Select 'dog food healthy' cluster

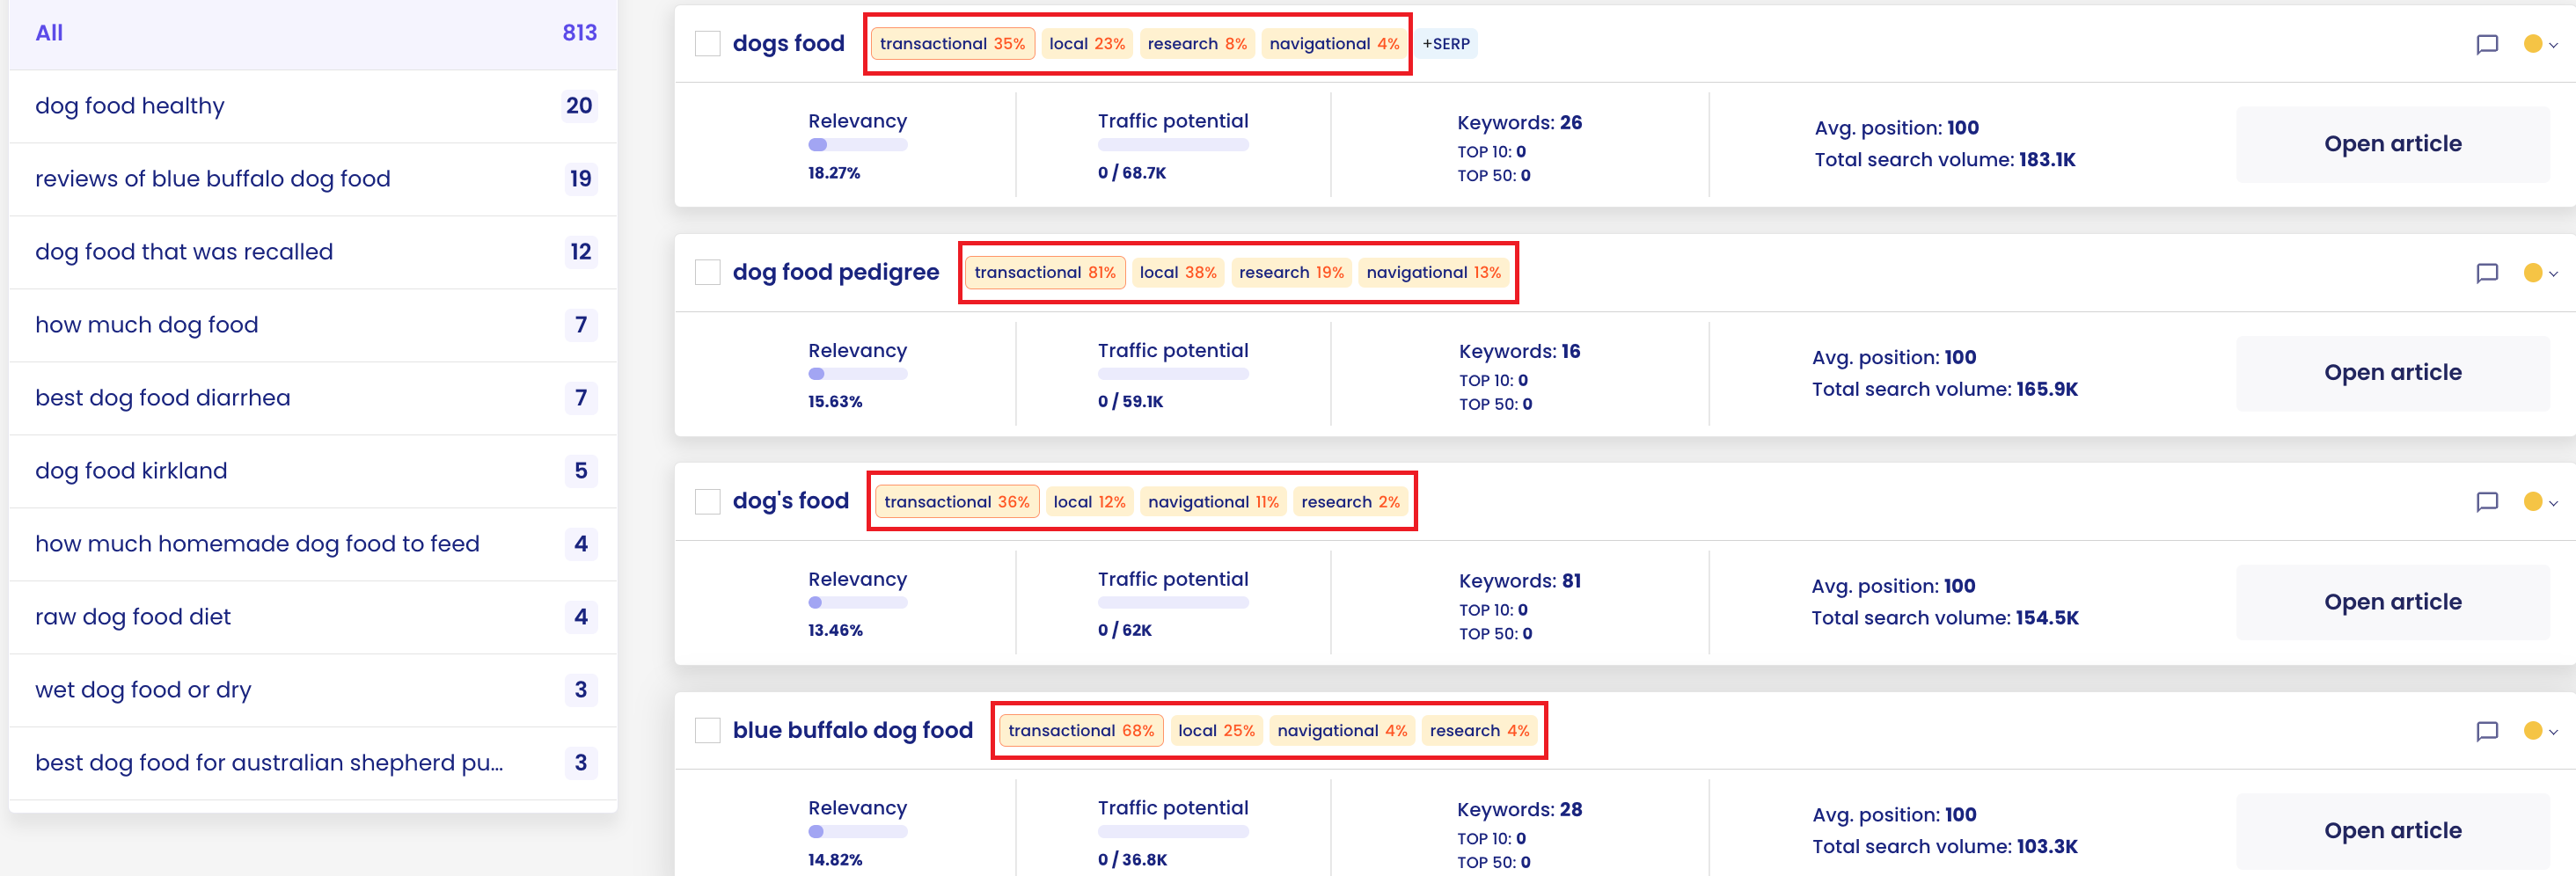click(x=313, y=106)
